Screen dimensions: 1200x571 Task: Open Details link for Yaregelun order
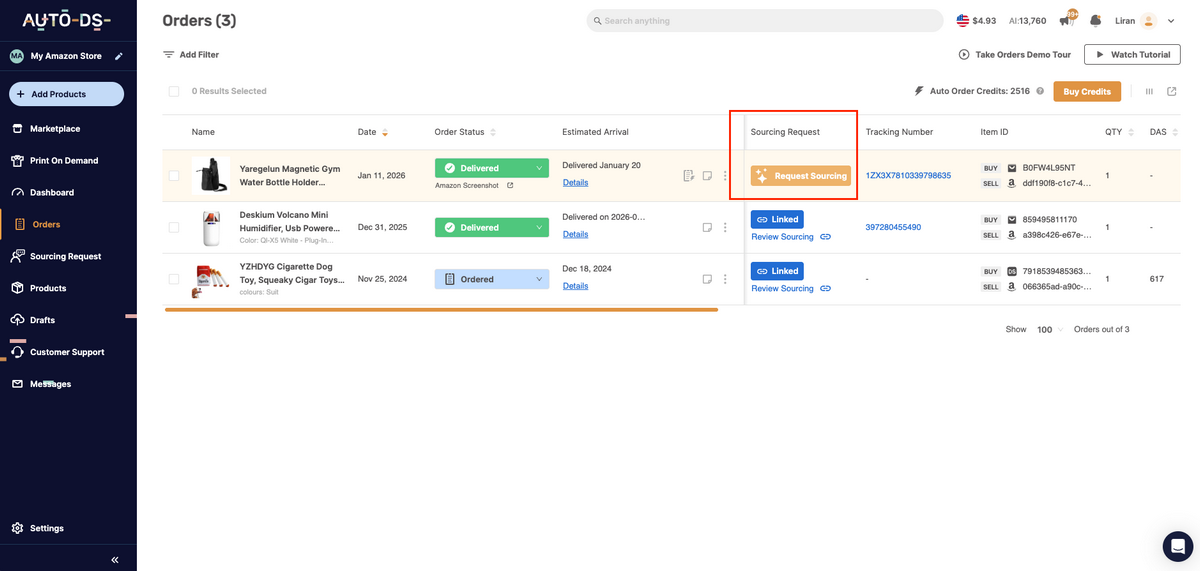tap(575, 182)
